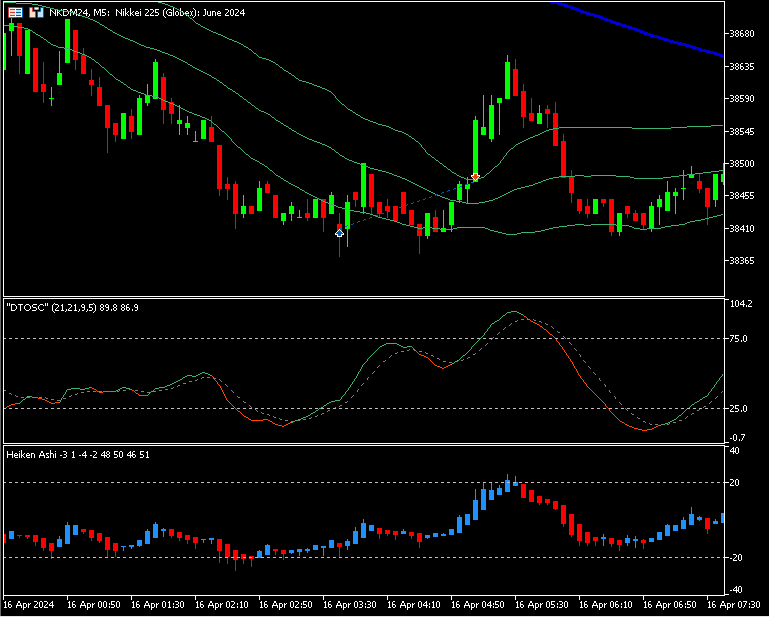
Task: Click the 16 Apr 03:30 time label
Action: pyautogui.click(x=350, y=604)
